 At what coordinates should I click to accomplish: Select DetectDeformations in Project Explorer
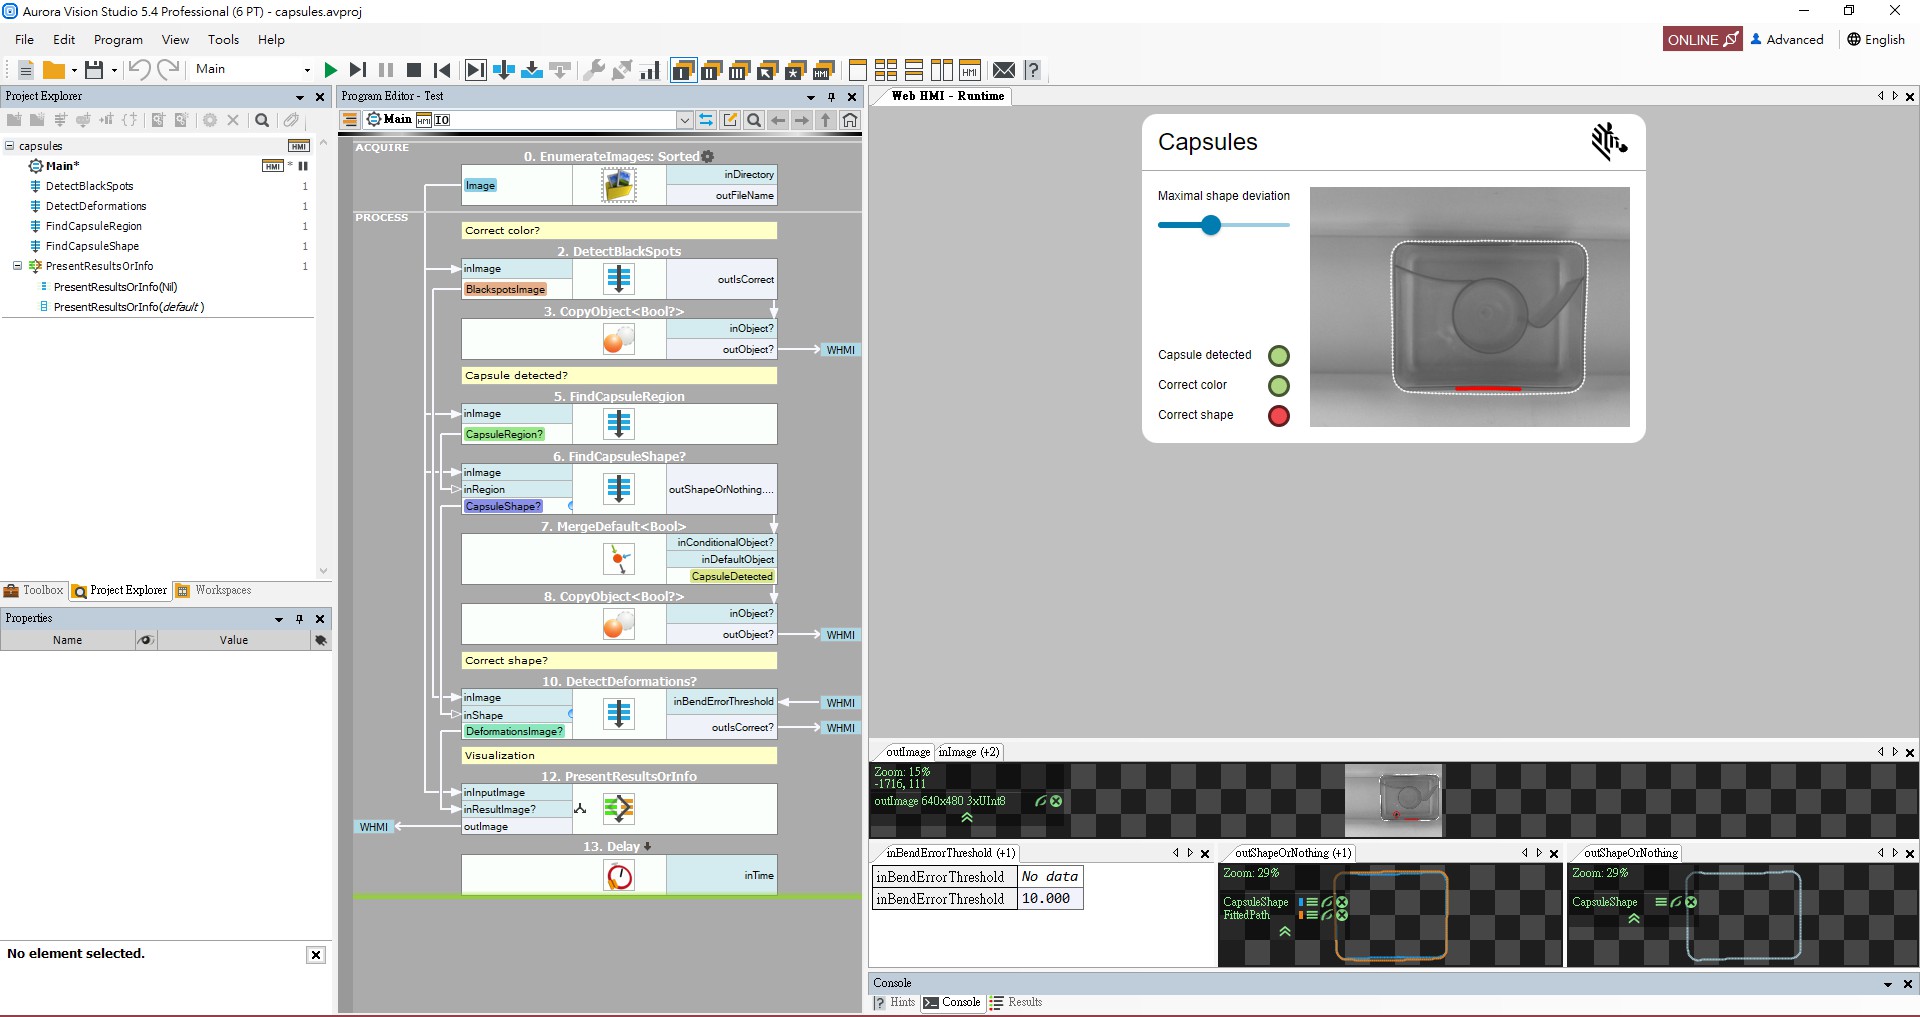point(96,206)
